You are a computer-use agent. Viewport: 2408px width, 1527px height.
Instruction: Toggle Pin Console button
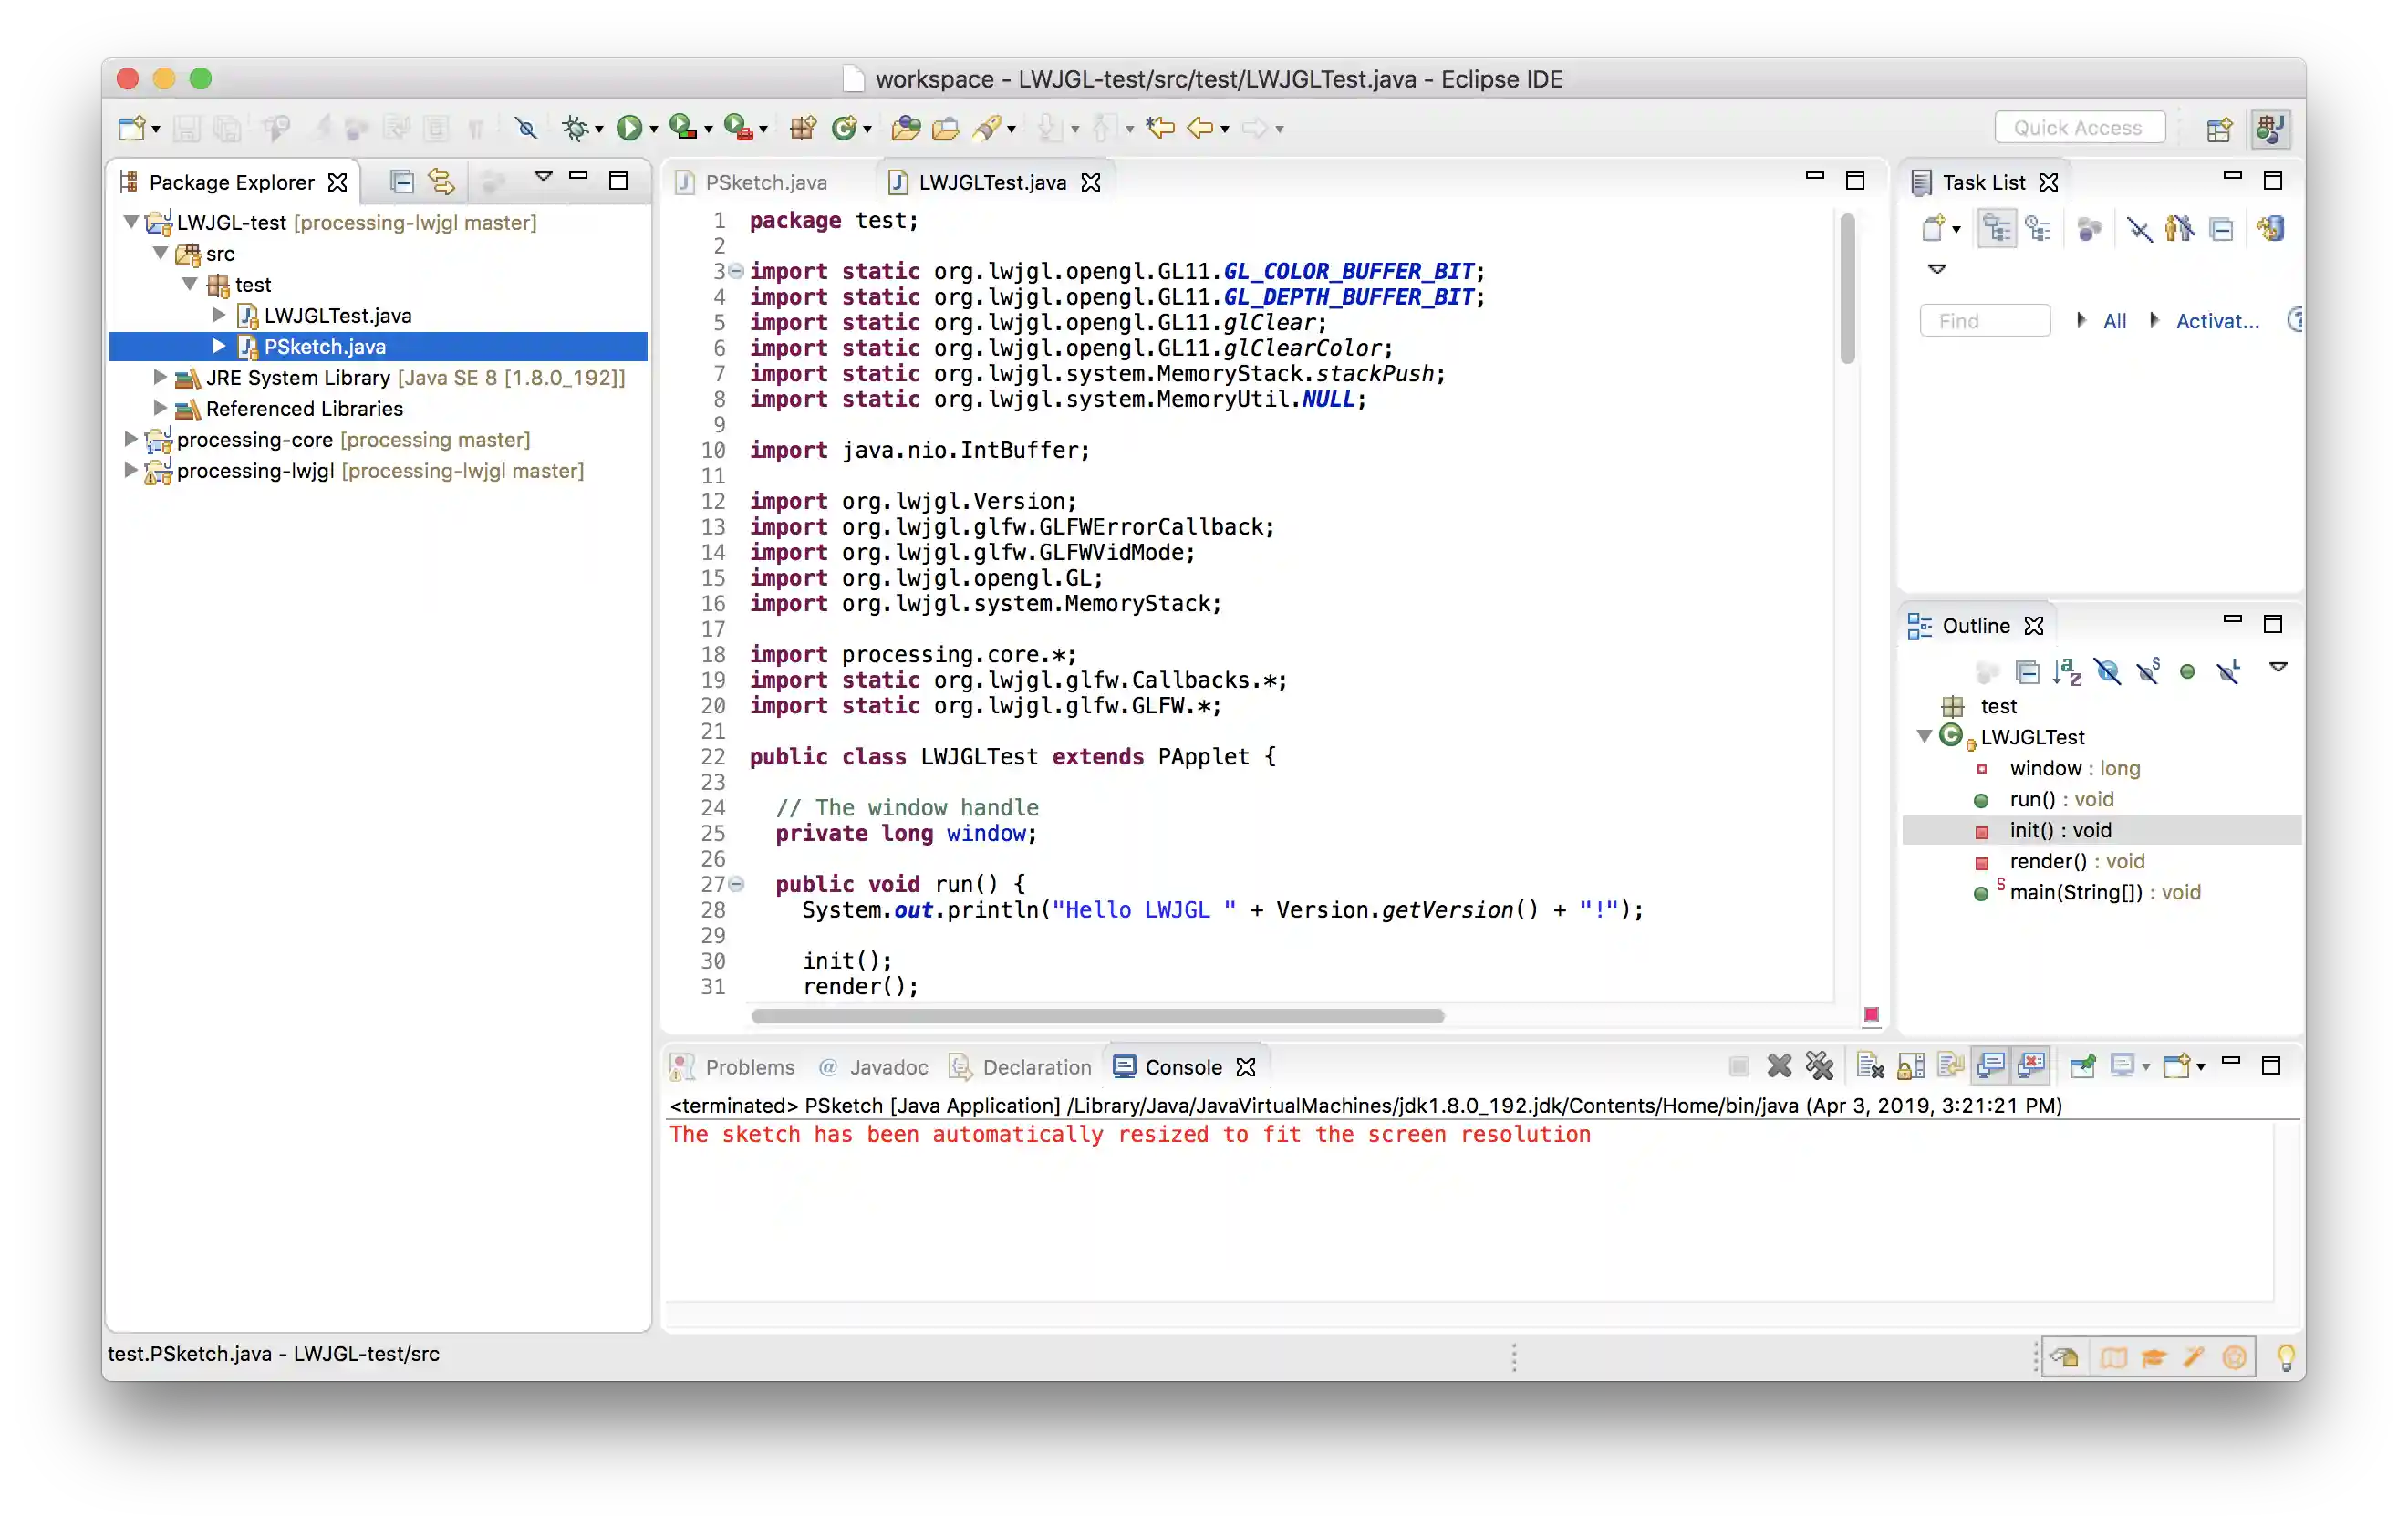pos(2082,1066)
